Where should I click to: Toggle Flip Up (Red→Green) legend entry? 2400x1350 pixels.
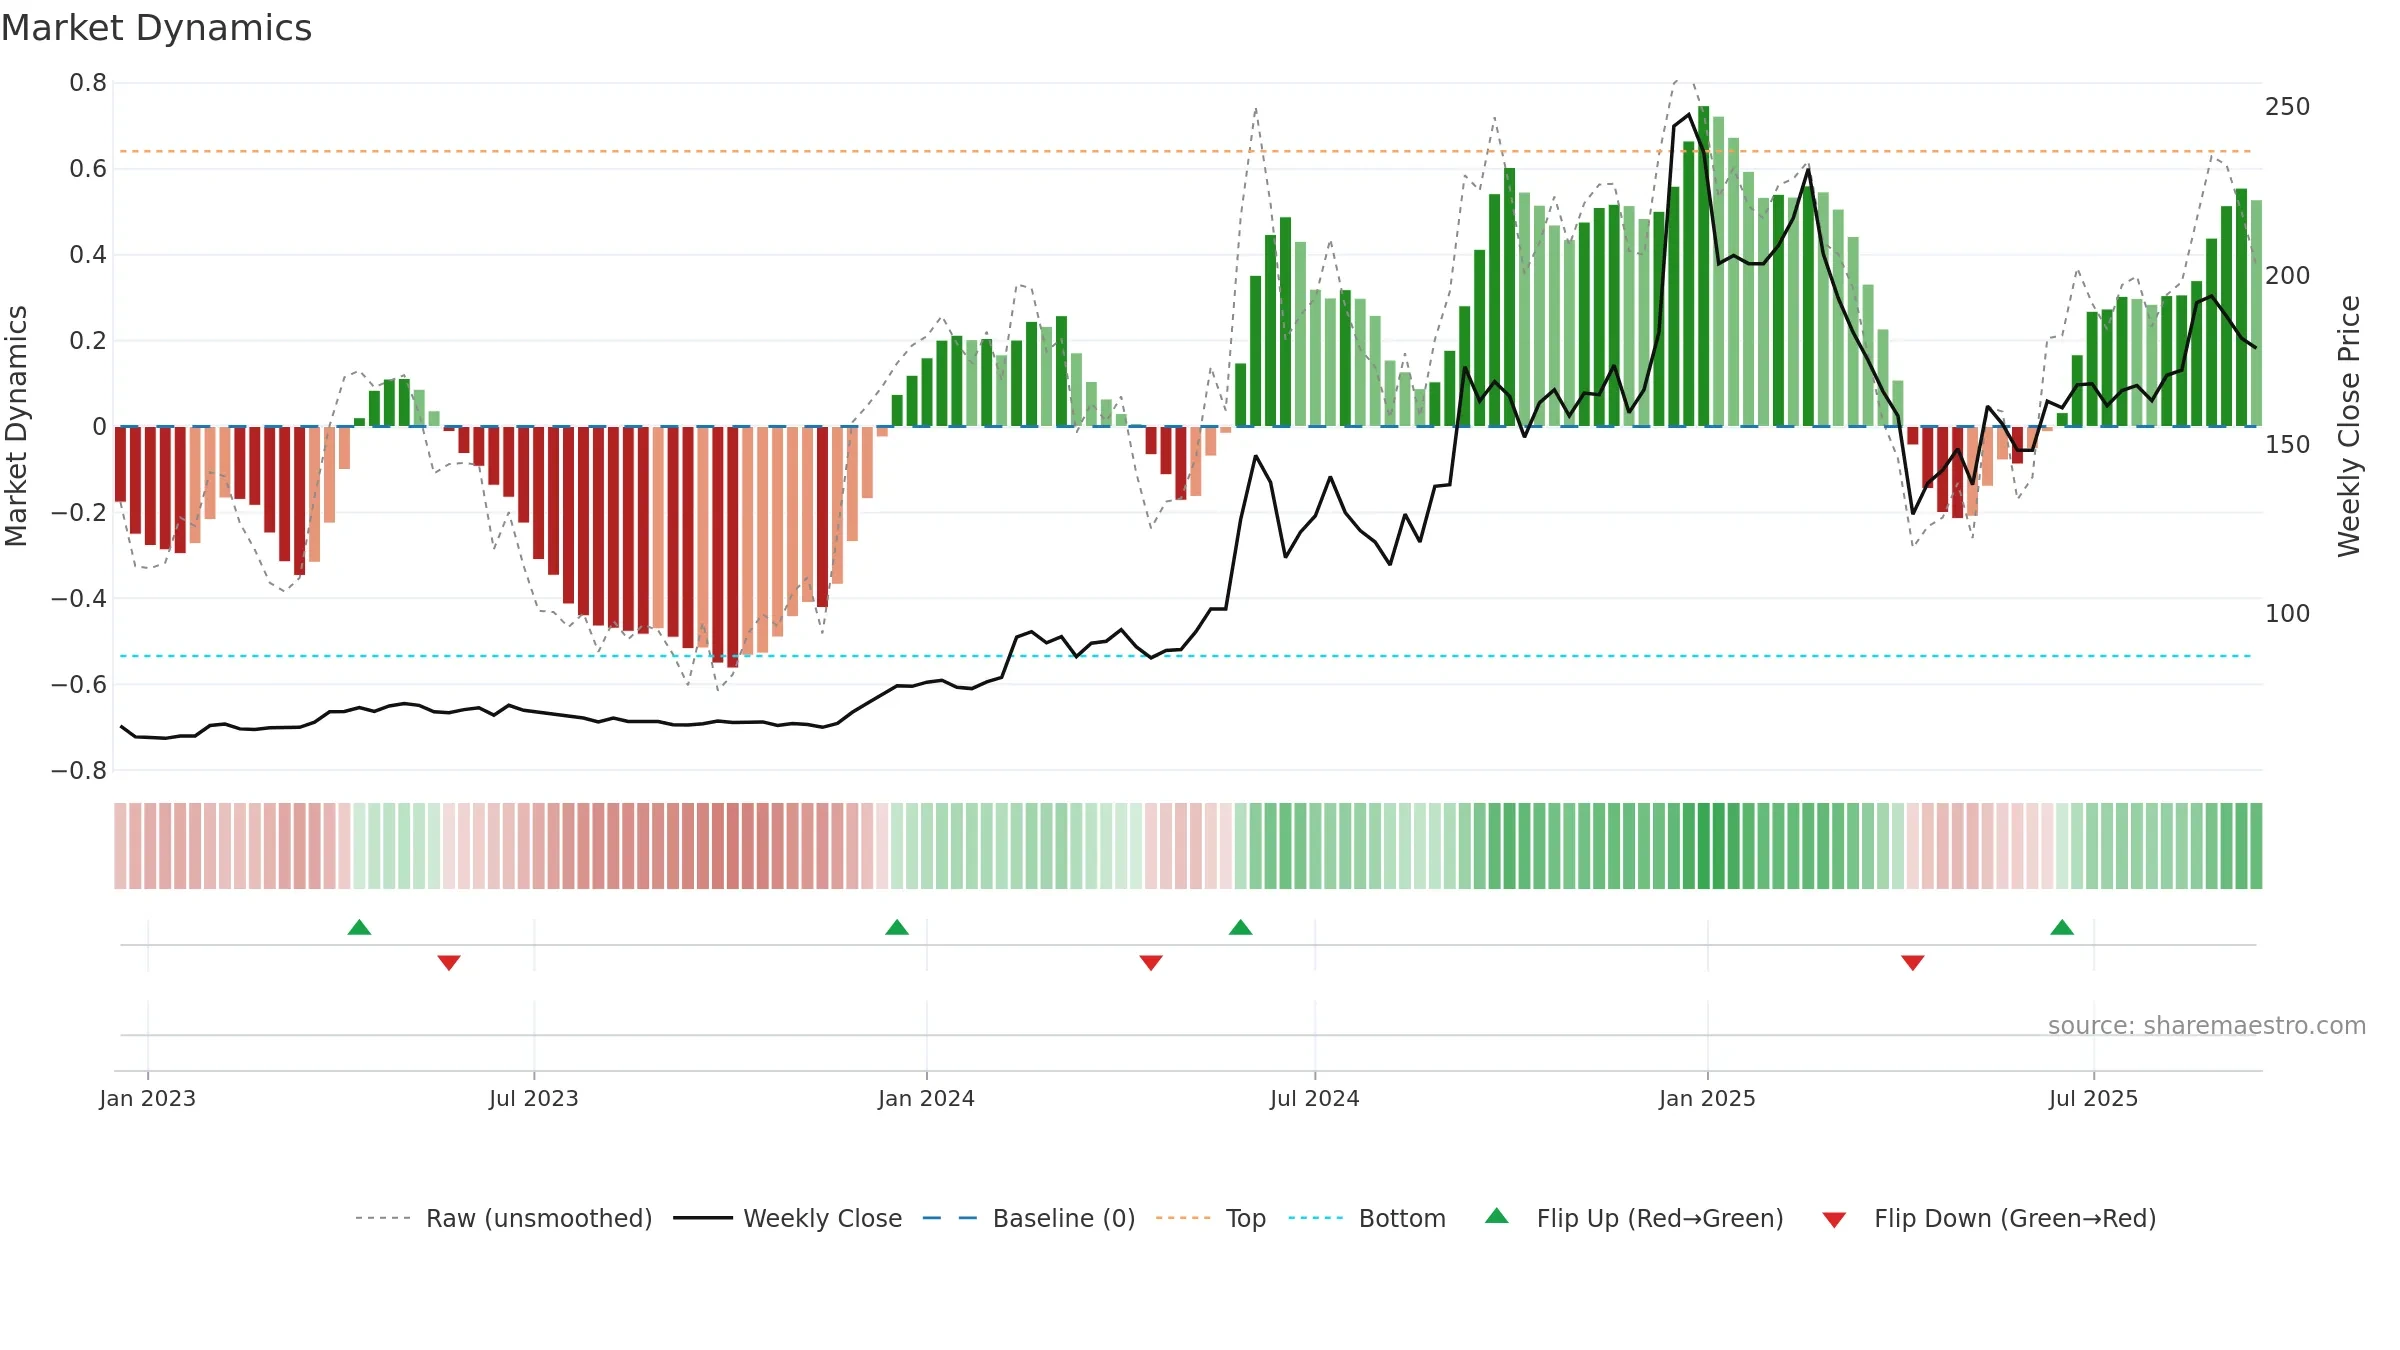click(x=1634, y=1218)
